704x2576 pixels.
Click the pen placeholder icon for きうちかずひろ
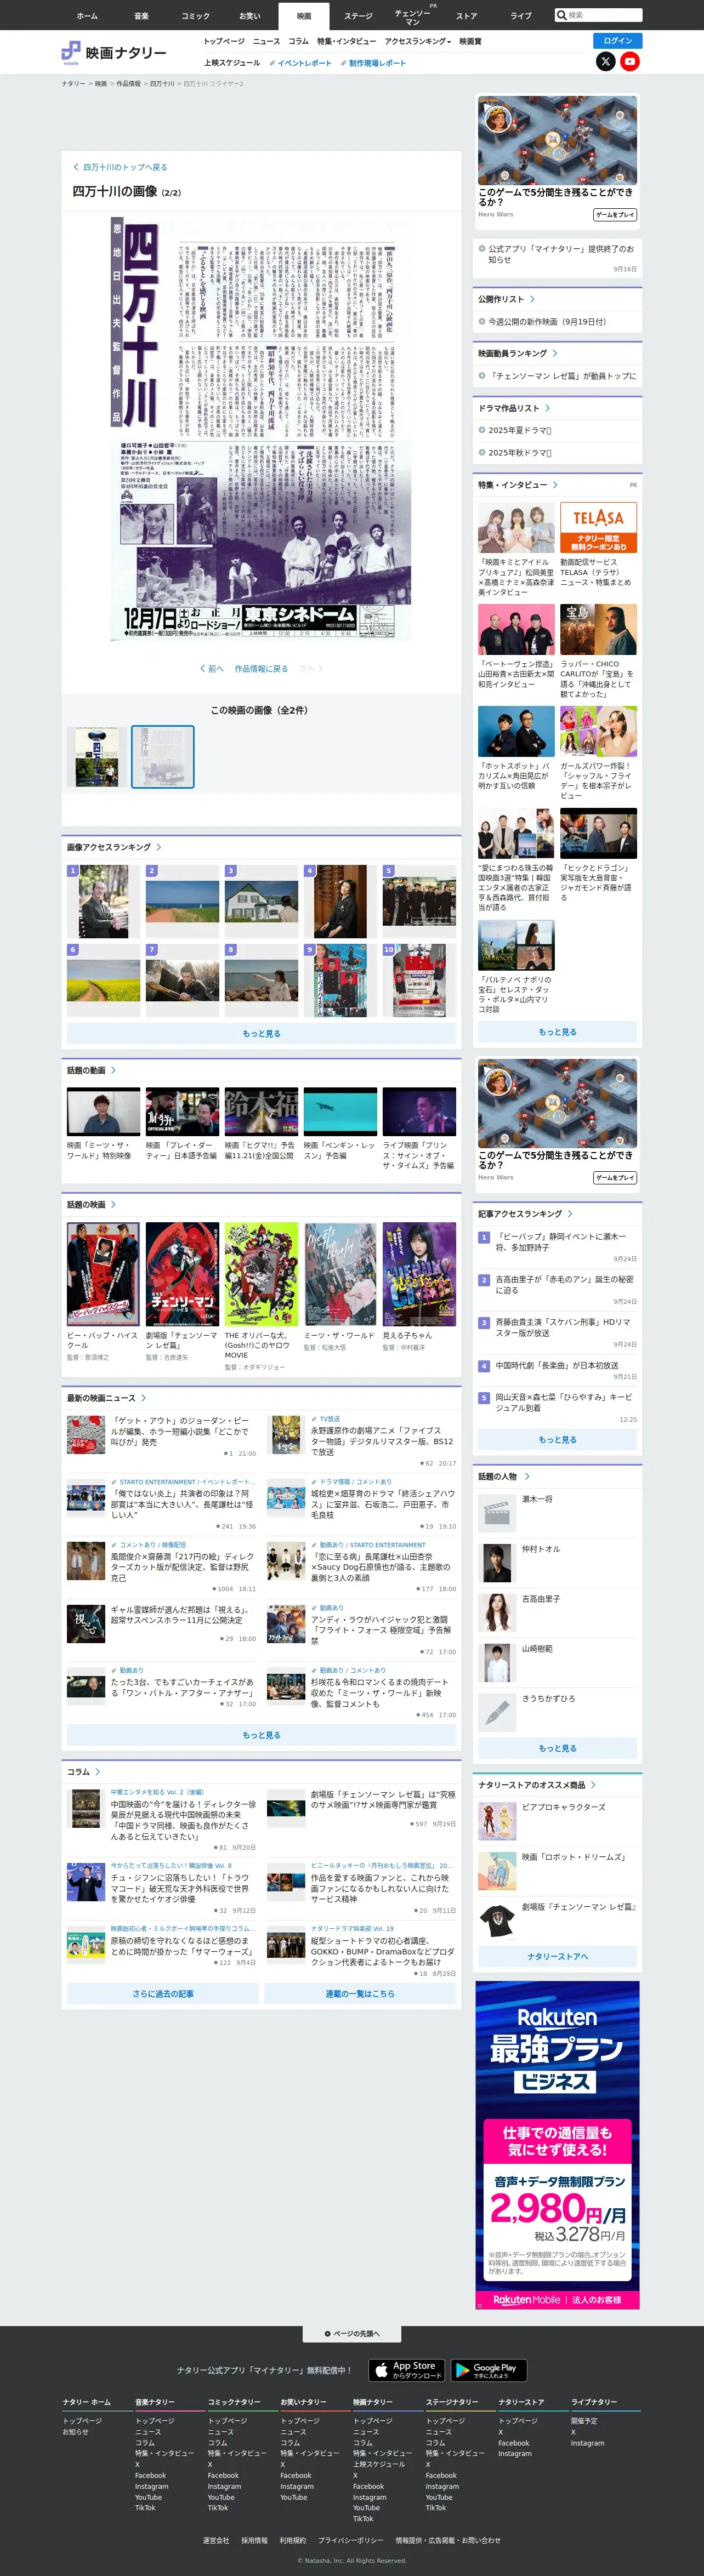497,1712
